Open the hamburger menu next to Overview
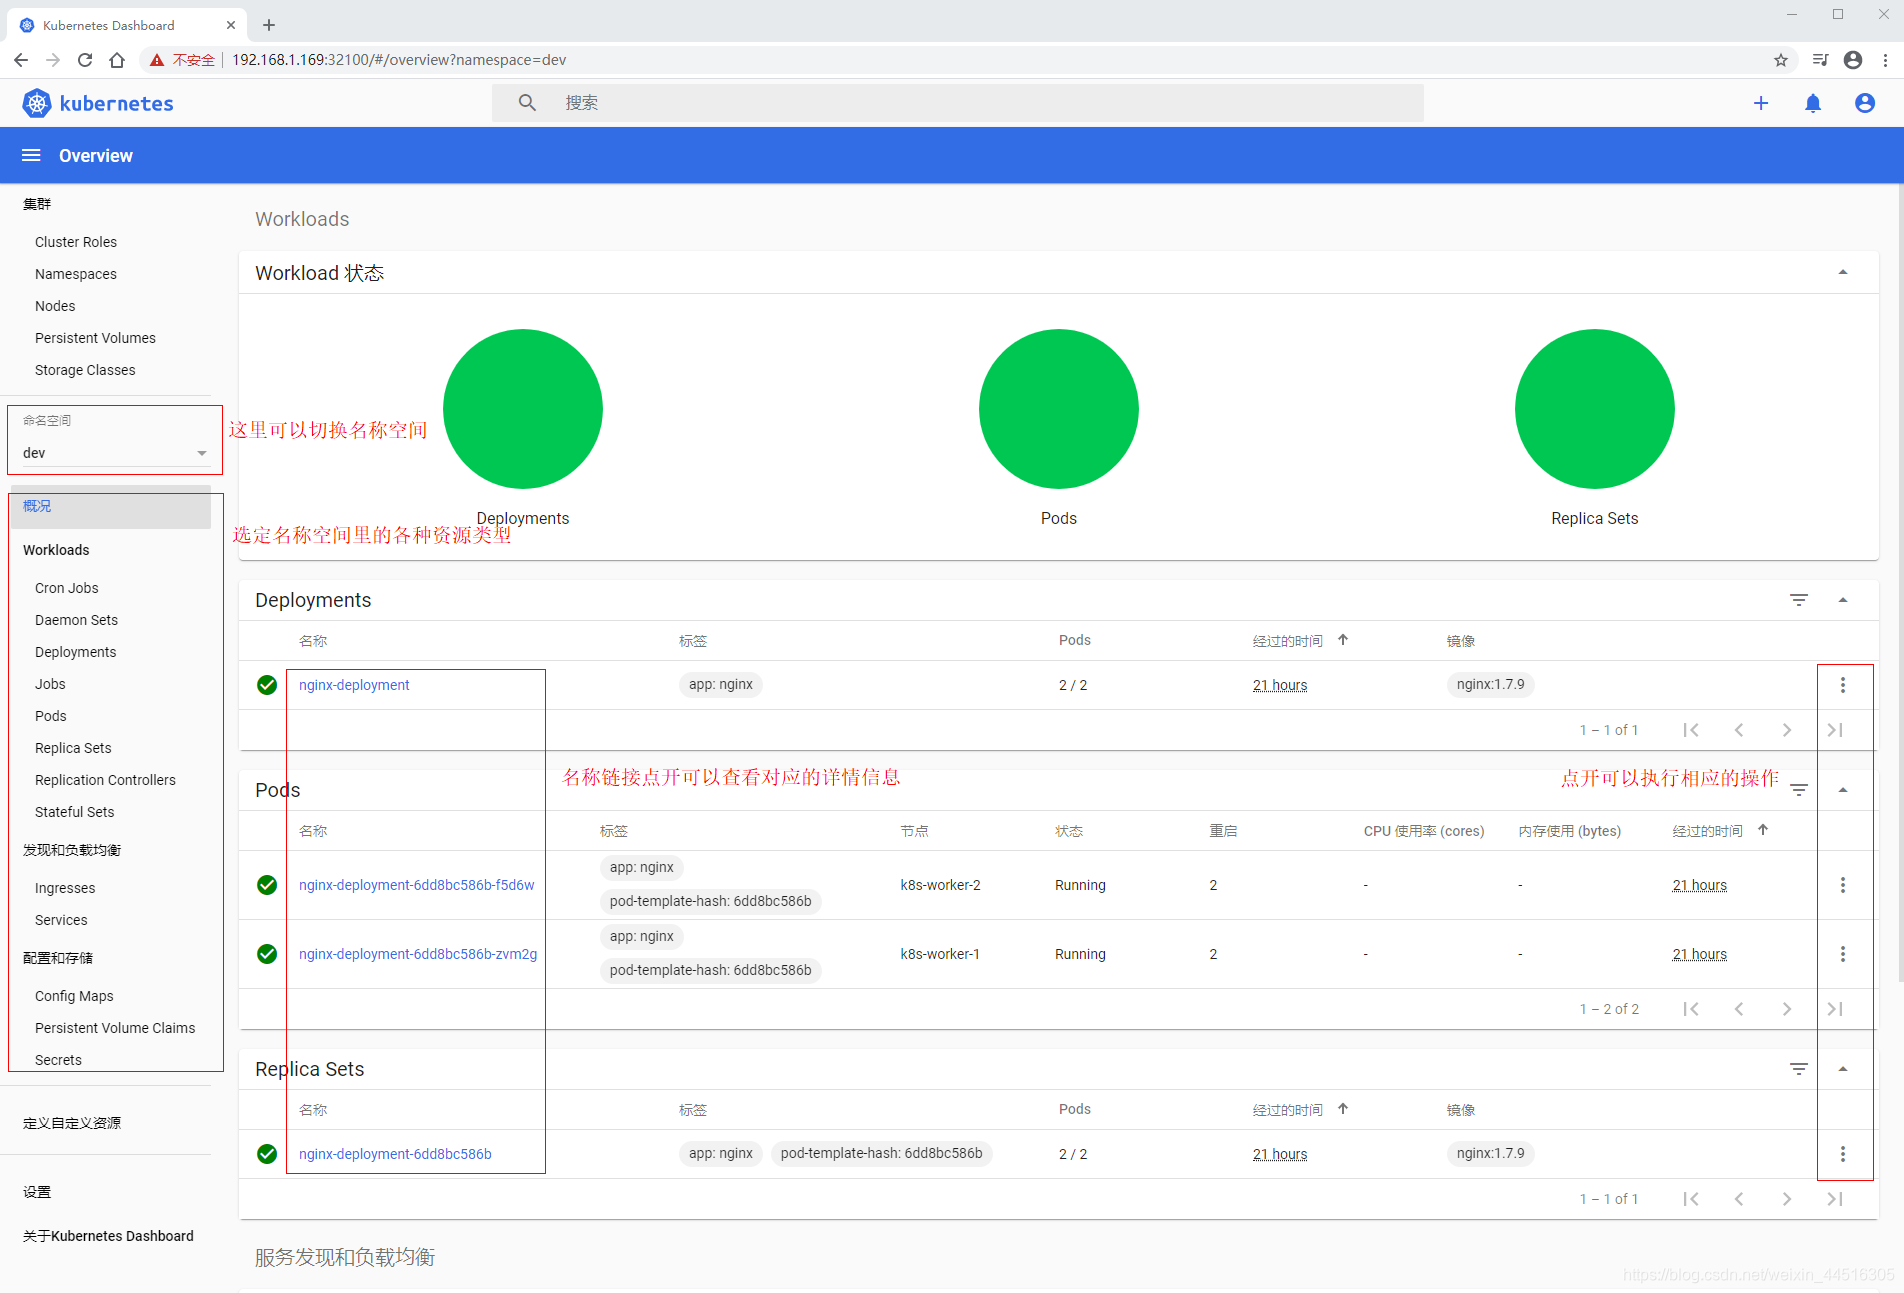Screen dimensions: 1904x1293 [x=31, y=155]
